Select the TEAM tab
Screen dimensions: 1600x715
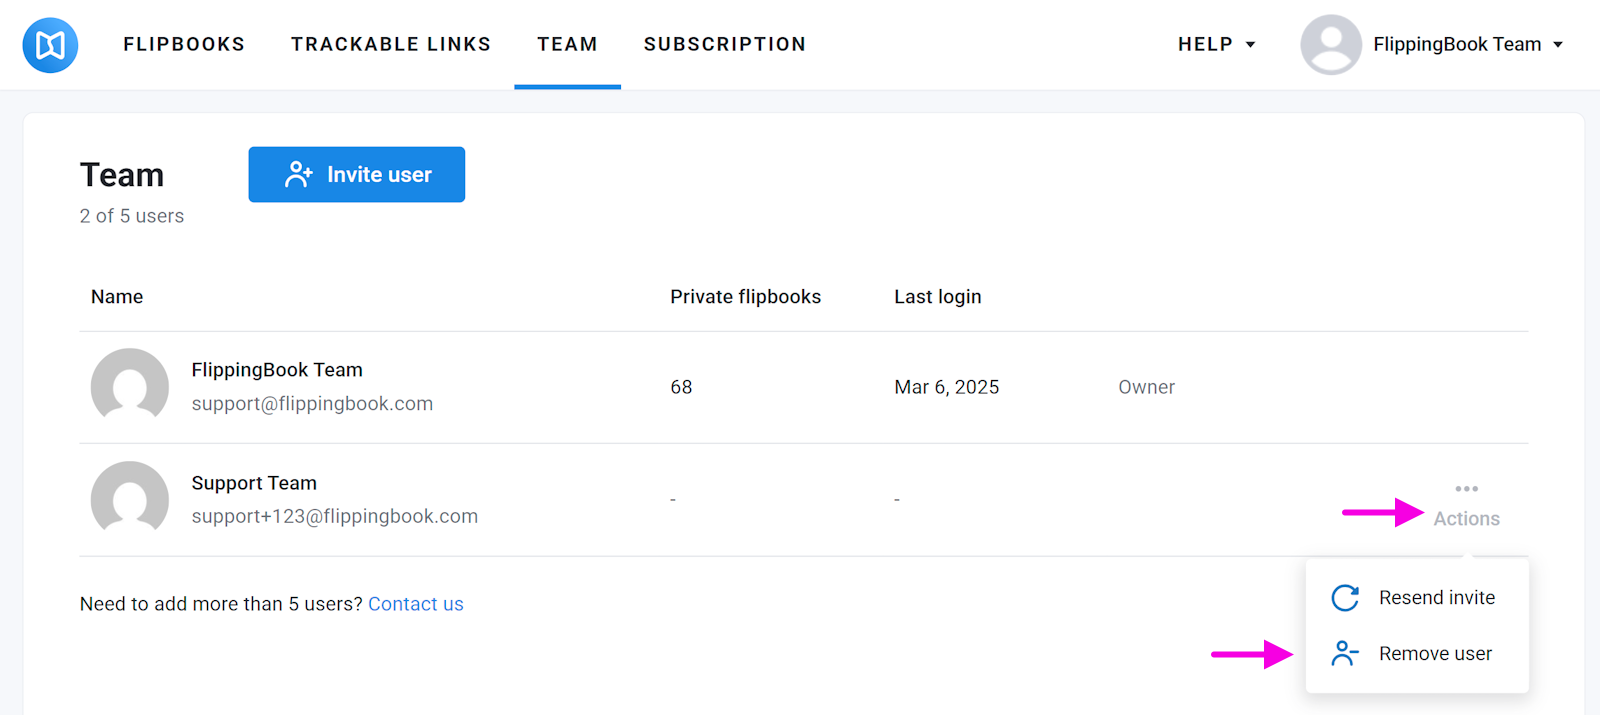(x=567, y=44)
